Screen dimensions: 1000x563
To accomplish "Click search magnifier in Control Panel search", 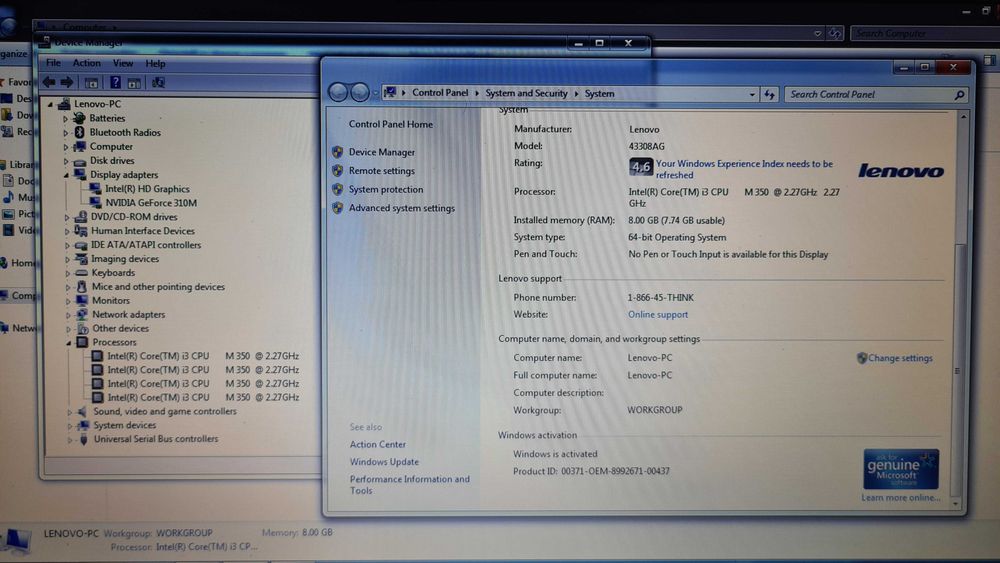I will 959,95.
